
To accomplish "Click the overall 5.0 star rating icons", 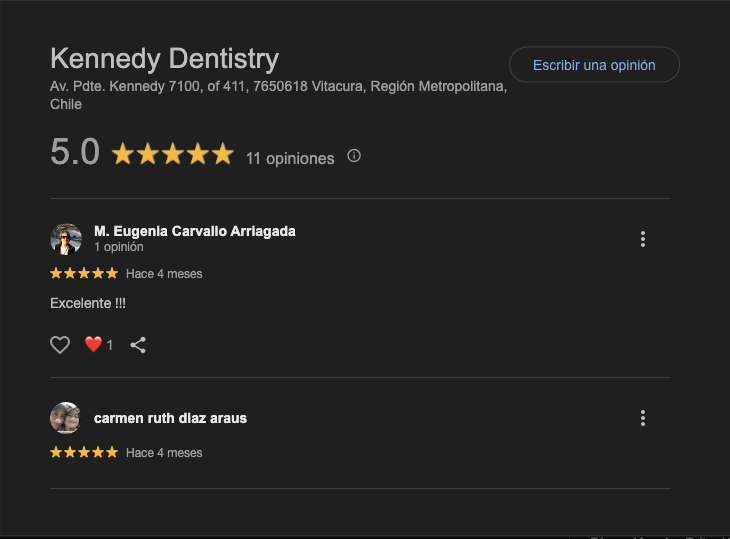I will pyautogui.click(x=172, y=154).
